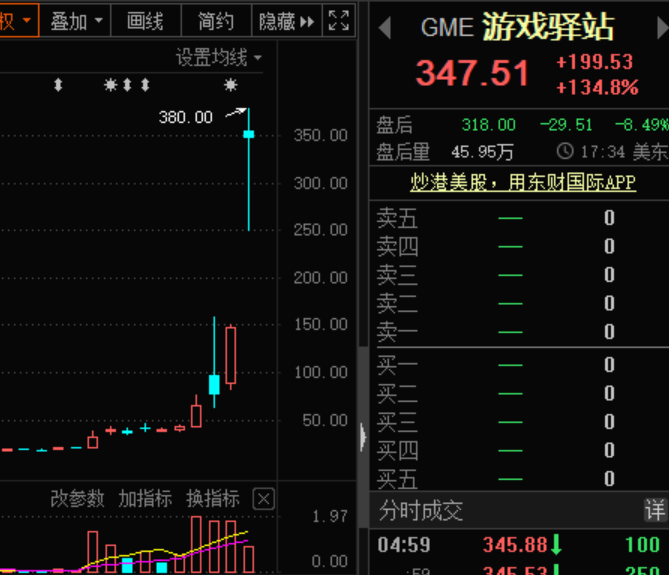Open the orange-outlined 权 dropdown
Viewport: 669px width, 575px height.
point(18,20)
